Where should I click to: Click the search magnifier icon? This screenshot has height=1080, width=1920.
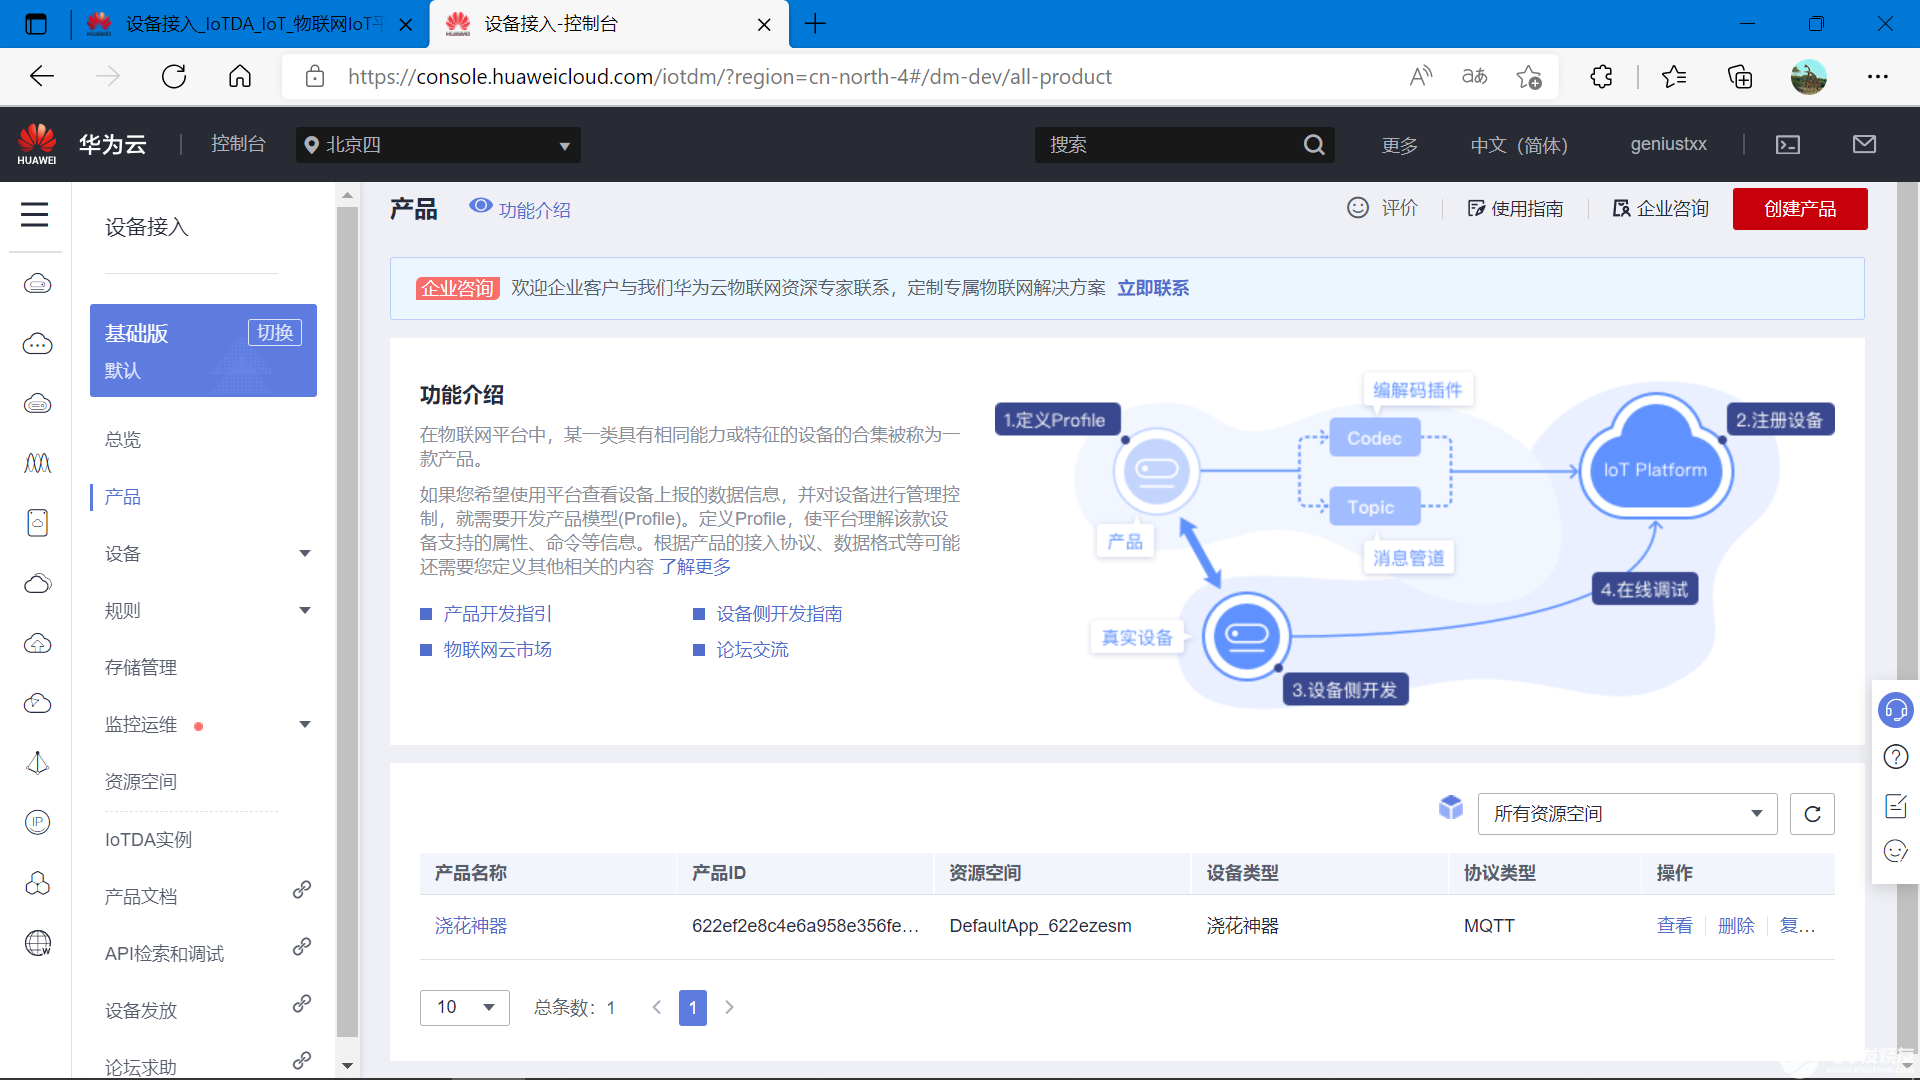(1314, 145)
